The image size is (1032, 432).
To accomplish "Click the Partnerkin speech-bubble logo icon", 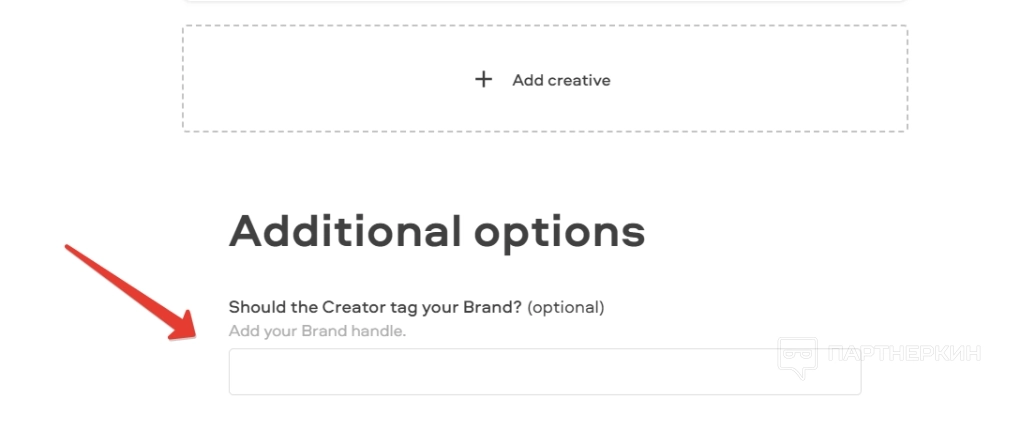I will point(798,357).
